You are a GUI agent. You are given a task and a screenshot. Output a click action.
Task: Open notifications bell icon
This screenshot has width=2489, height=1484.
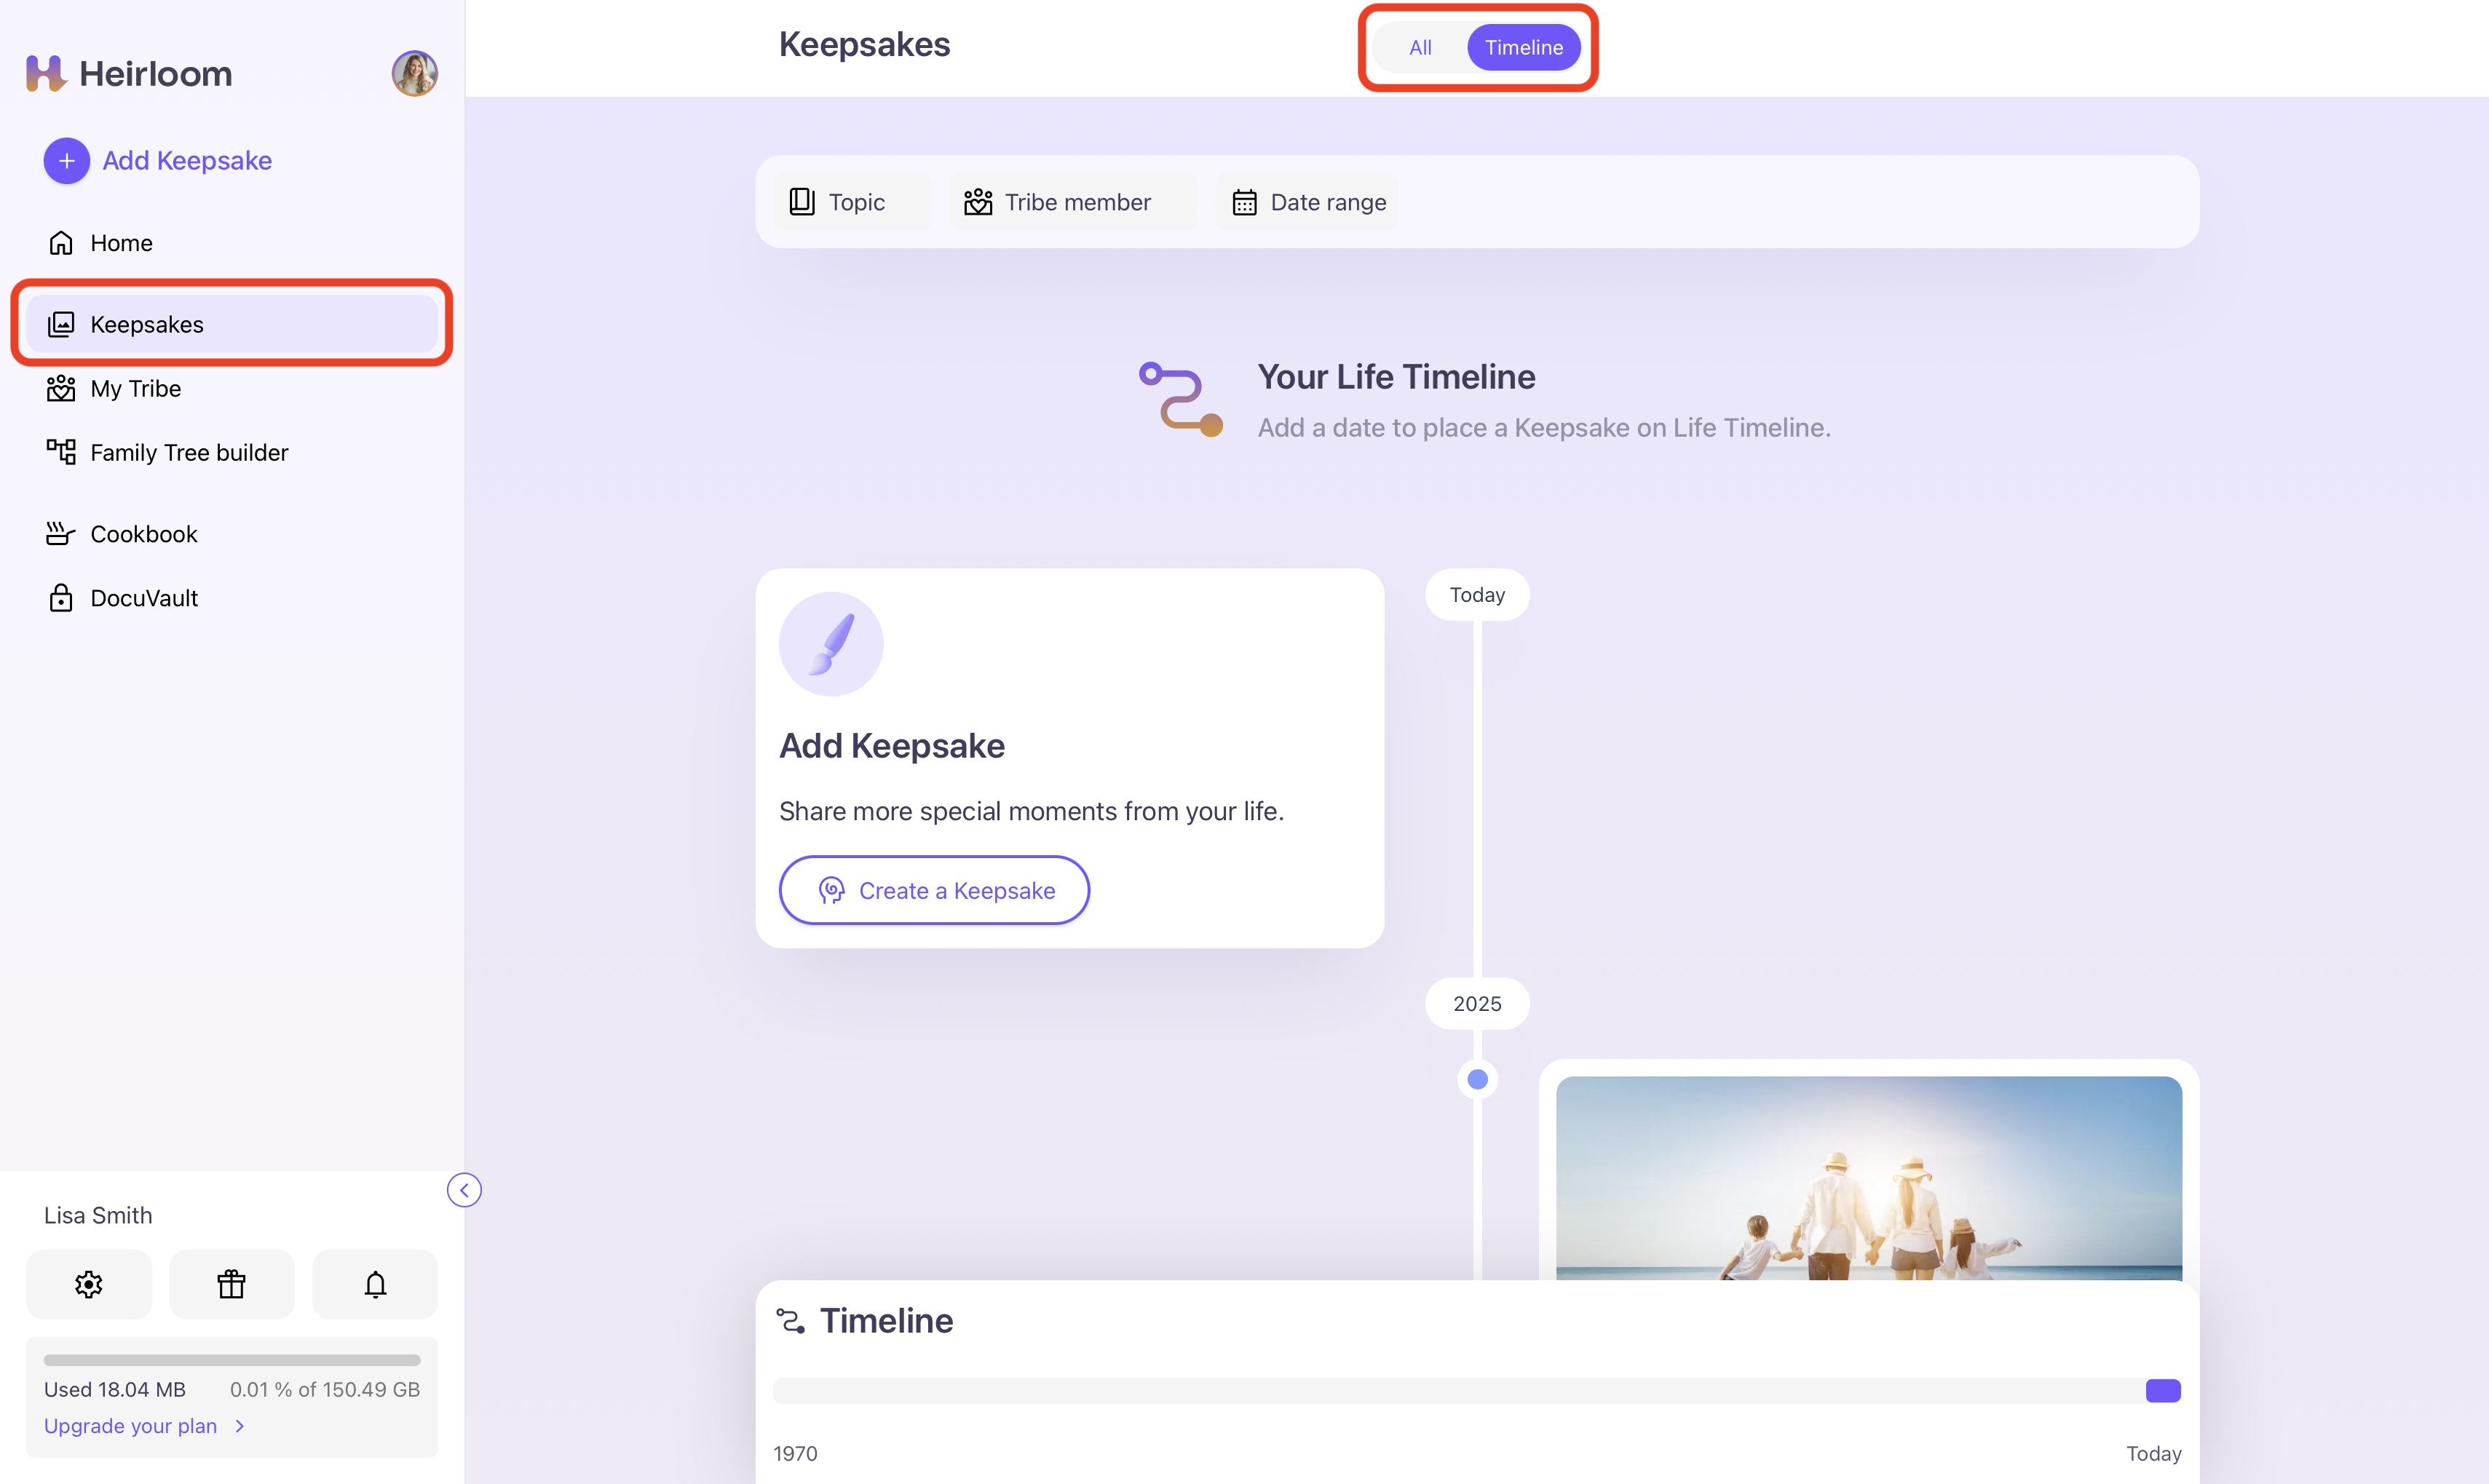click(x=375, y=1284)
